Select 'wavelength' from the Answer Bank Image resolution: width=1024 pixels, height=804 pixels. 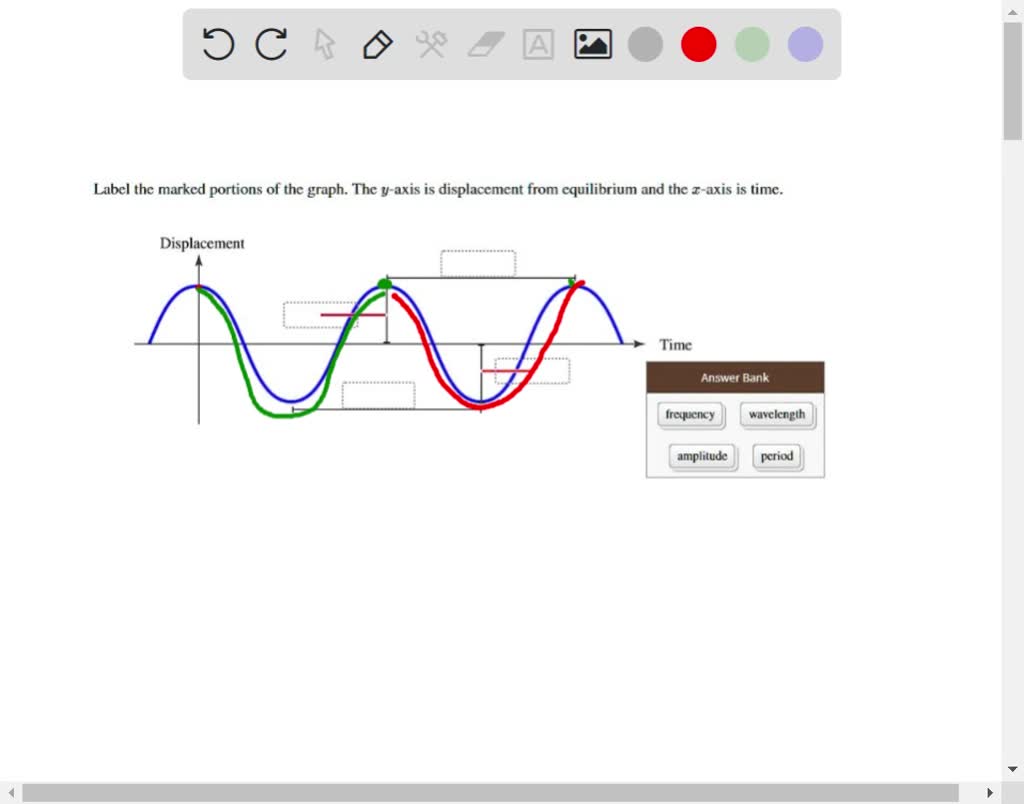coord(777,415)
